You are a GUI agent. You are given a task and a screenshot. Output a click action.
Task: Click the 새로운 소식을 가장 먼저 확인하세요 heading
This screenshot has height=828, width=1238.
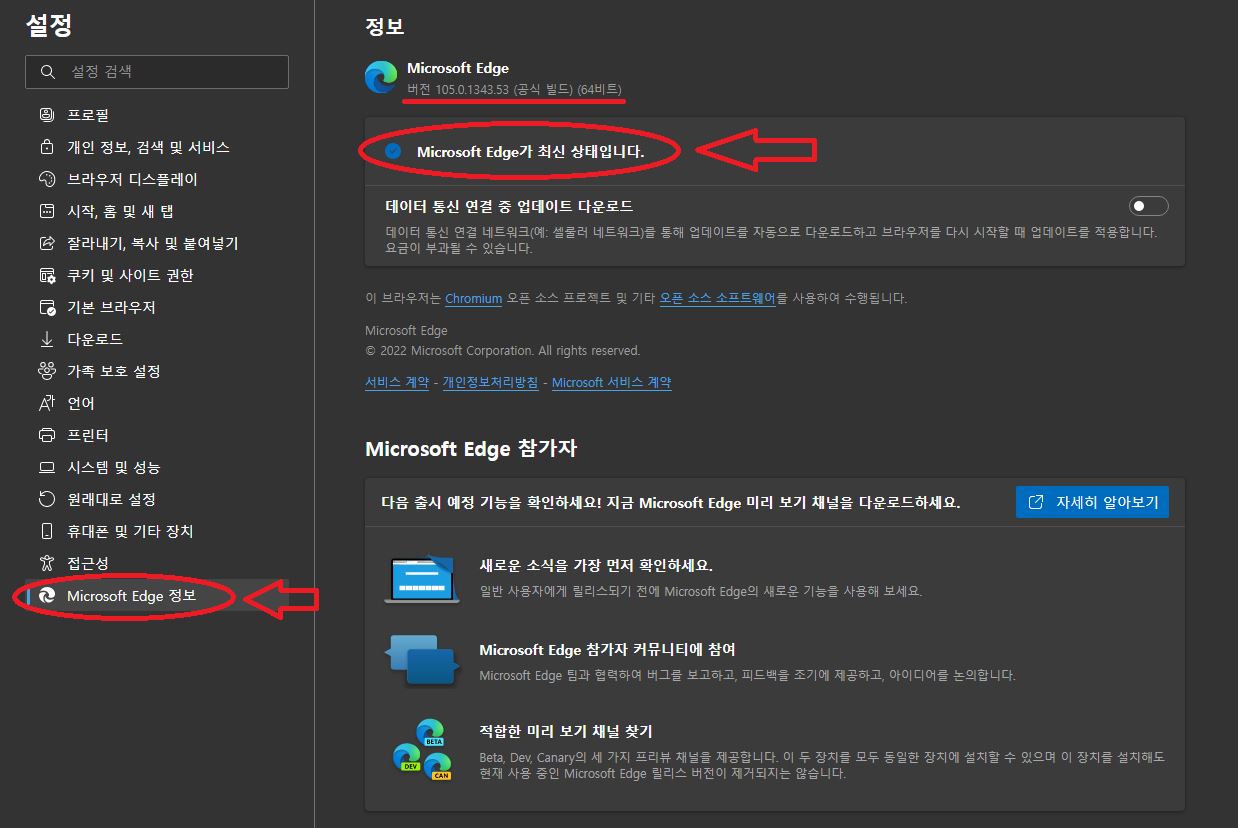click(x=596, y=565)
